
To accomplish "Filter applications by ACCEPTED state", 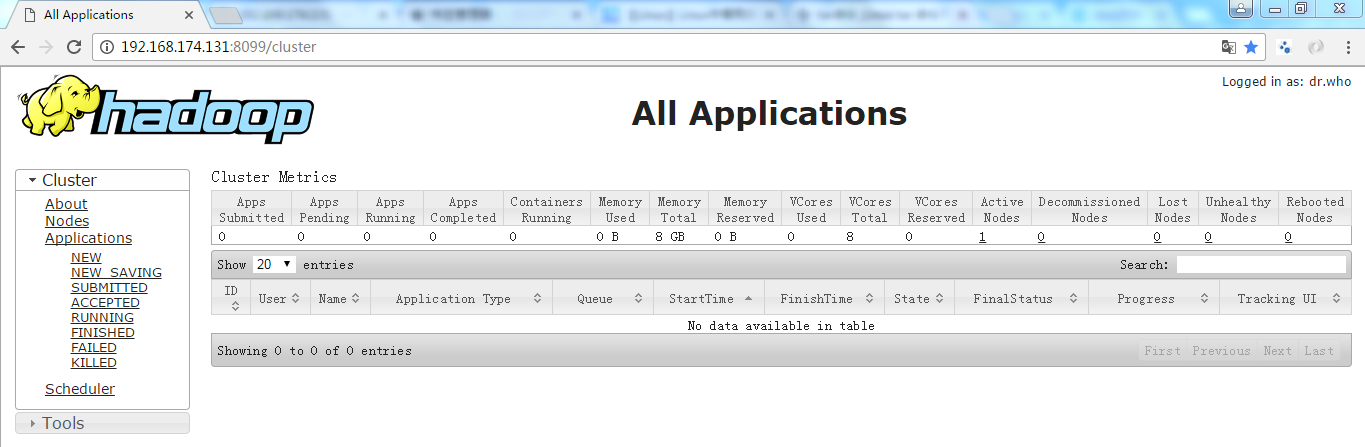I will tap(105, 302).
